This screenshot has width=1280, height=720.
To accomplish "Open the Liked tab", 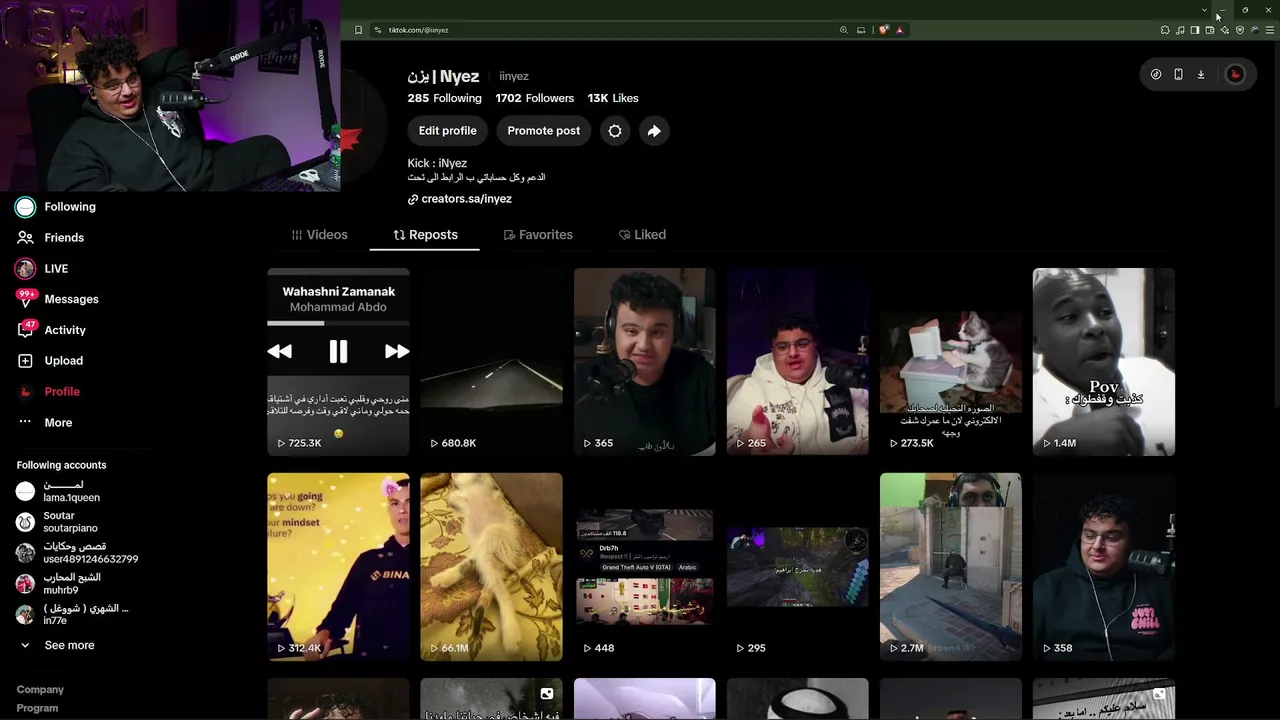I will point(642,235).
